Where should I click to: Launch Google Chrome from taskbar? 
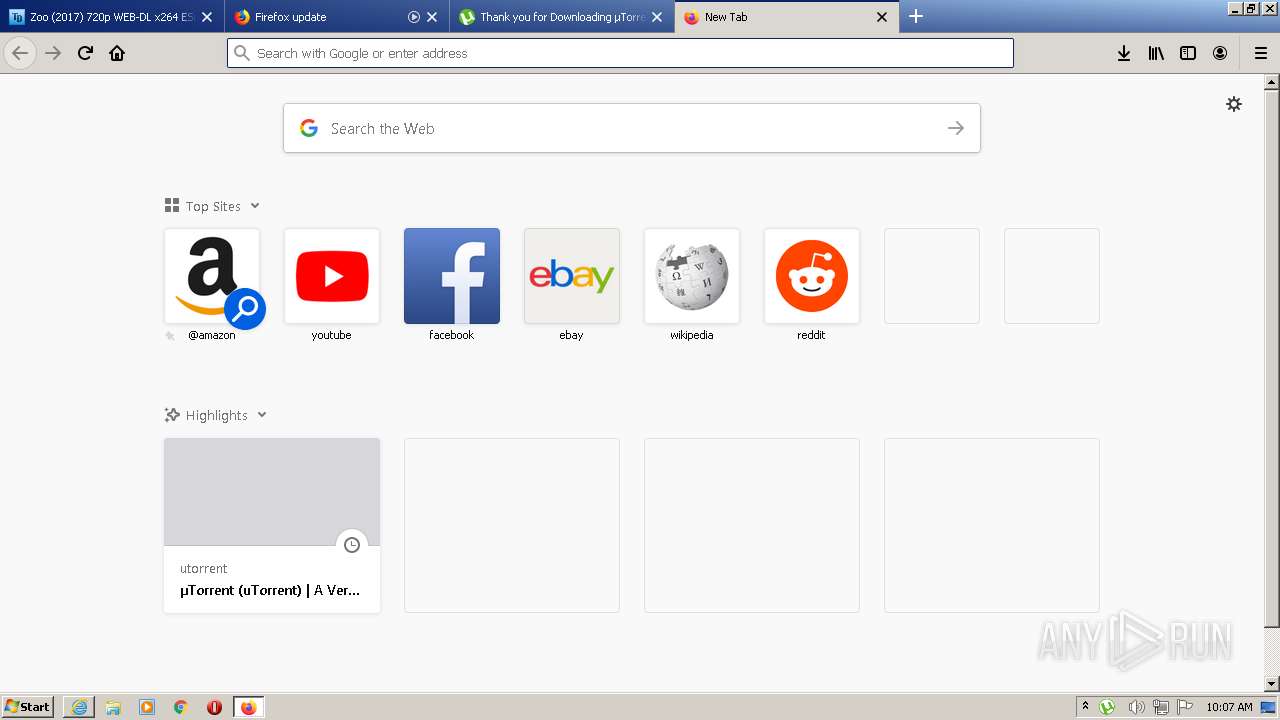coord(181,707)
